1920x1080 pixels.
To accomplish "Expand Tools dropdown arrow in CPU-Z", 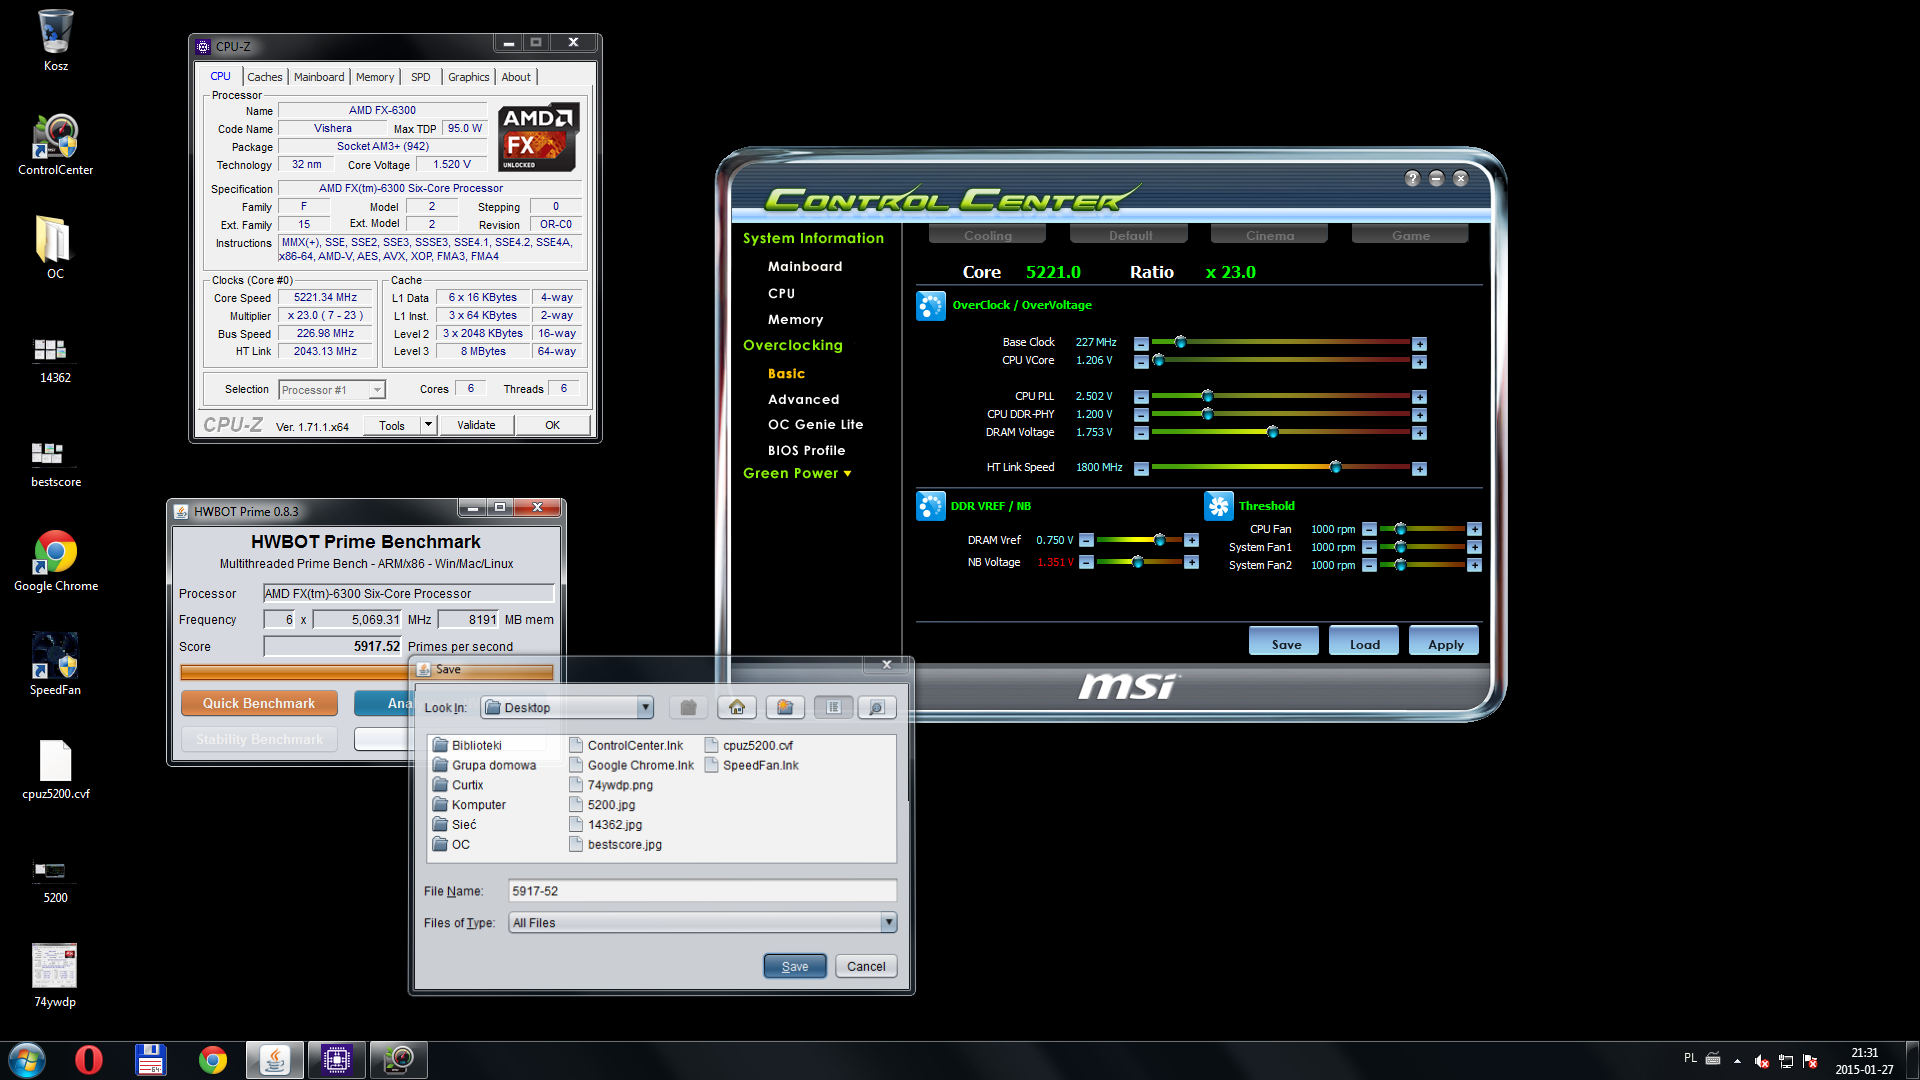I will coord(428,425).
